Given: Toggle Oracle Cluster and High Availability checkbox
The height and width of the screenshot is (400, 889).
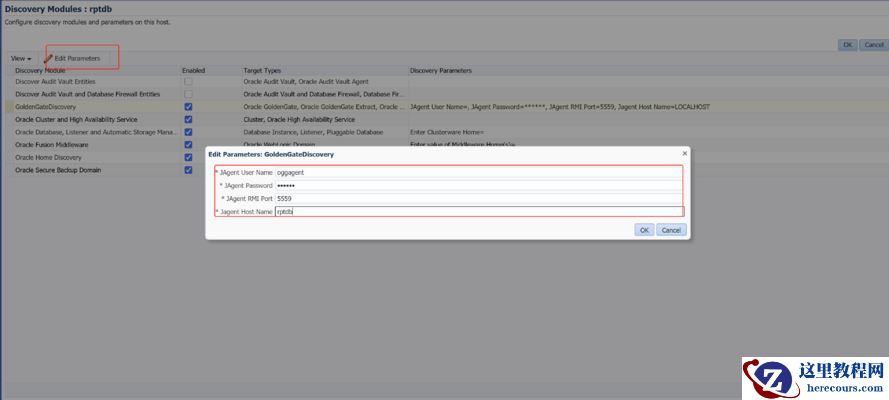Looking at the screenshot, I should coord(188,120).
